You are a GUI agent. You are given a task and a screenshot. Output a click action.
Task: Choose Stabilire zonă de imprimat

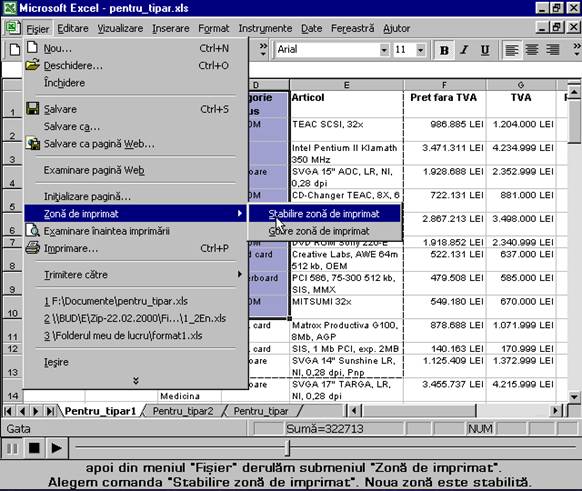325,214
